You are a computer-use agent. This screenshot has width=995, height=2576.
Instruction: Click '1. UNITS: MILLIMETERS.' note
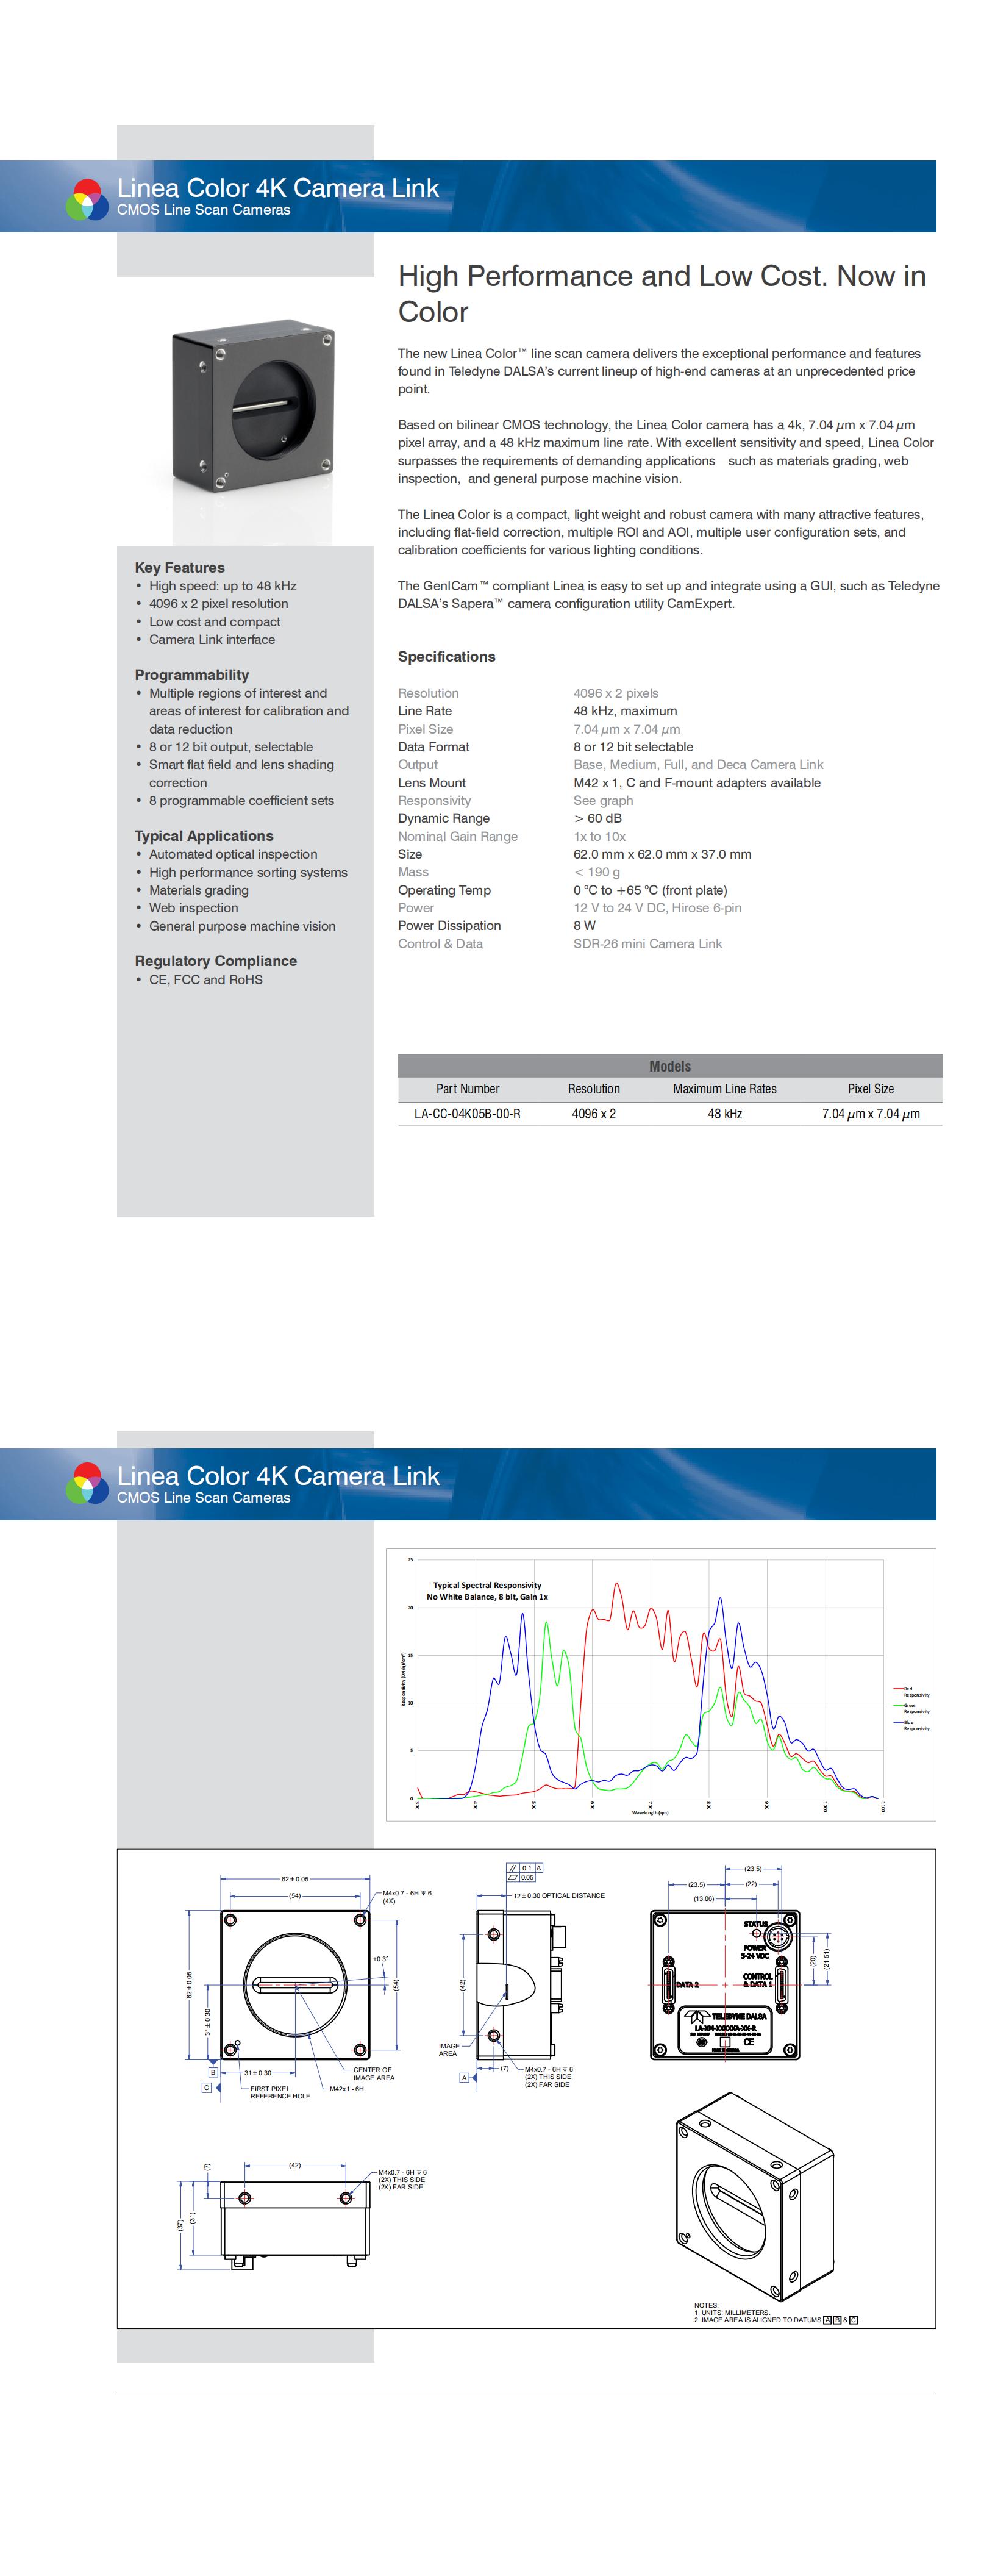(x=732, y=2312)
